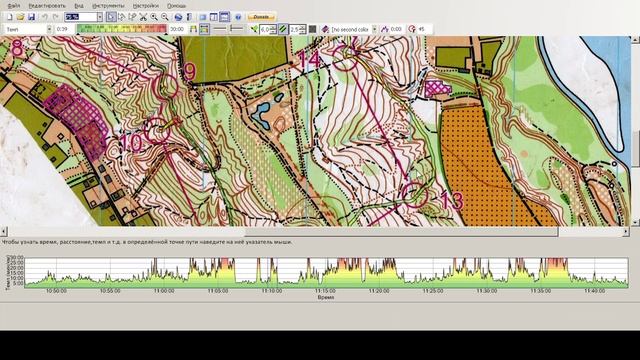Open the Редактировать menu
This screenshot has height=360, width=640.
click(x=47, y=6)
